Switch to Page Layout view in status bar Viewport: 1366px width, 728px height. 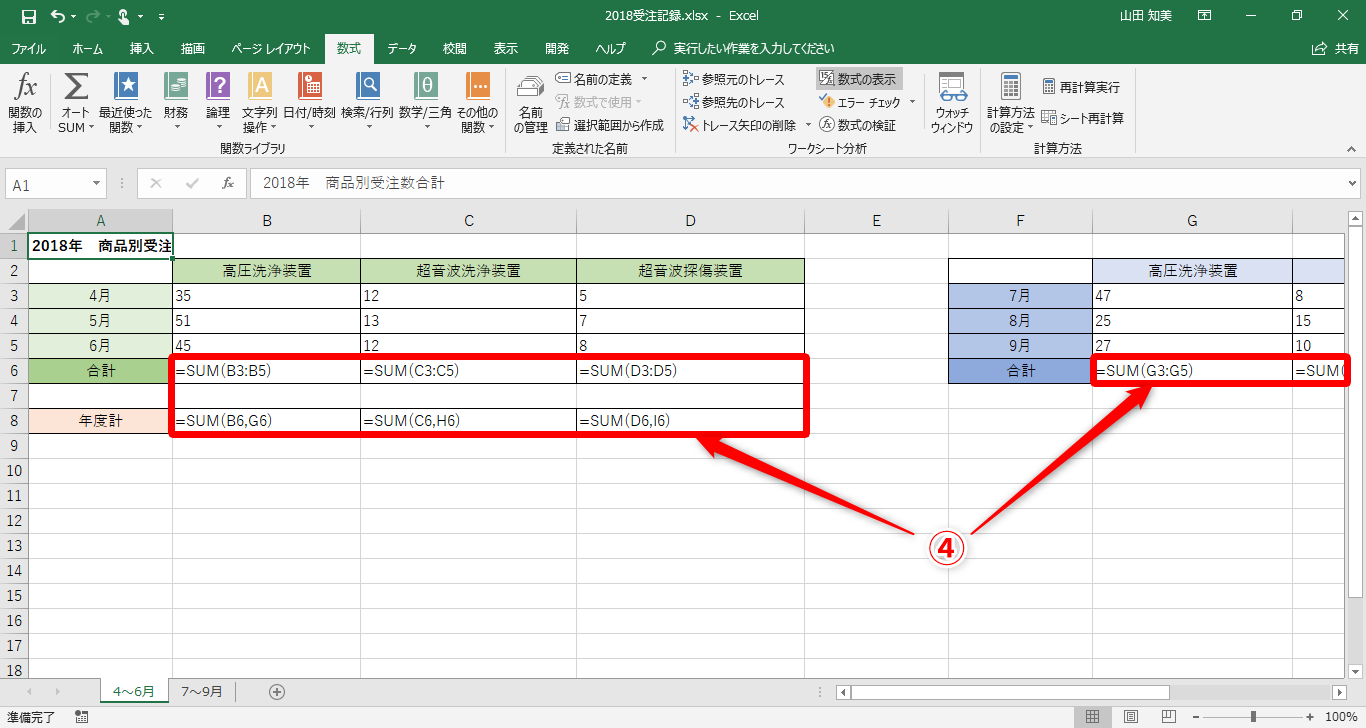[x=1130, y=717]
